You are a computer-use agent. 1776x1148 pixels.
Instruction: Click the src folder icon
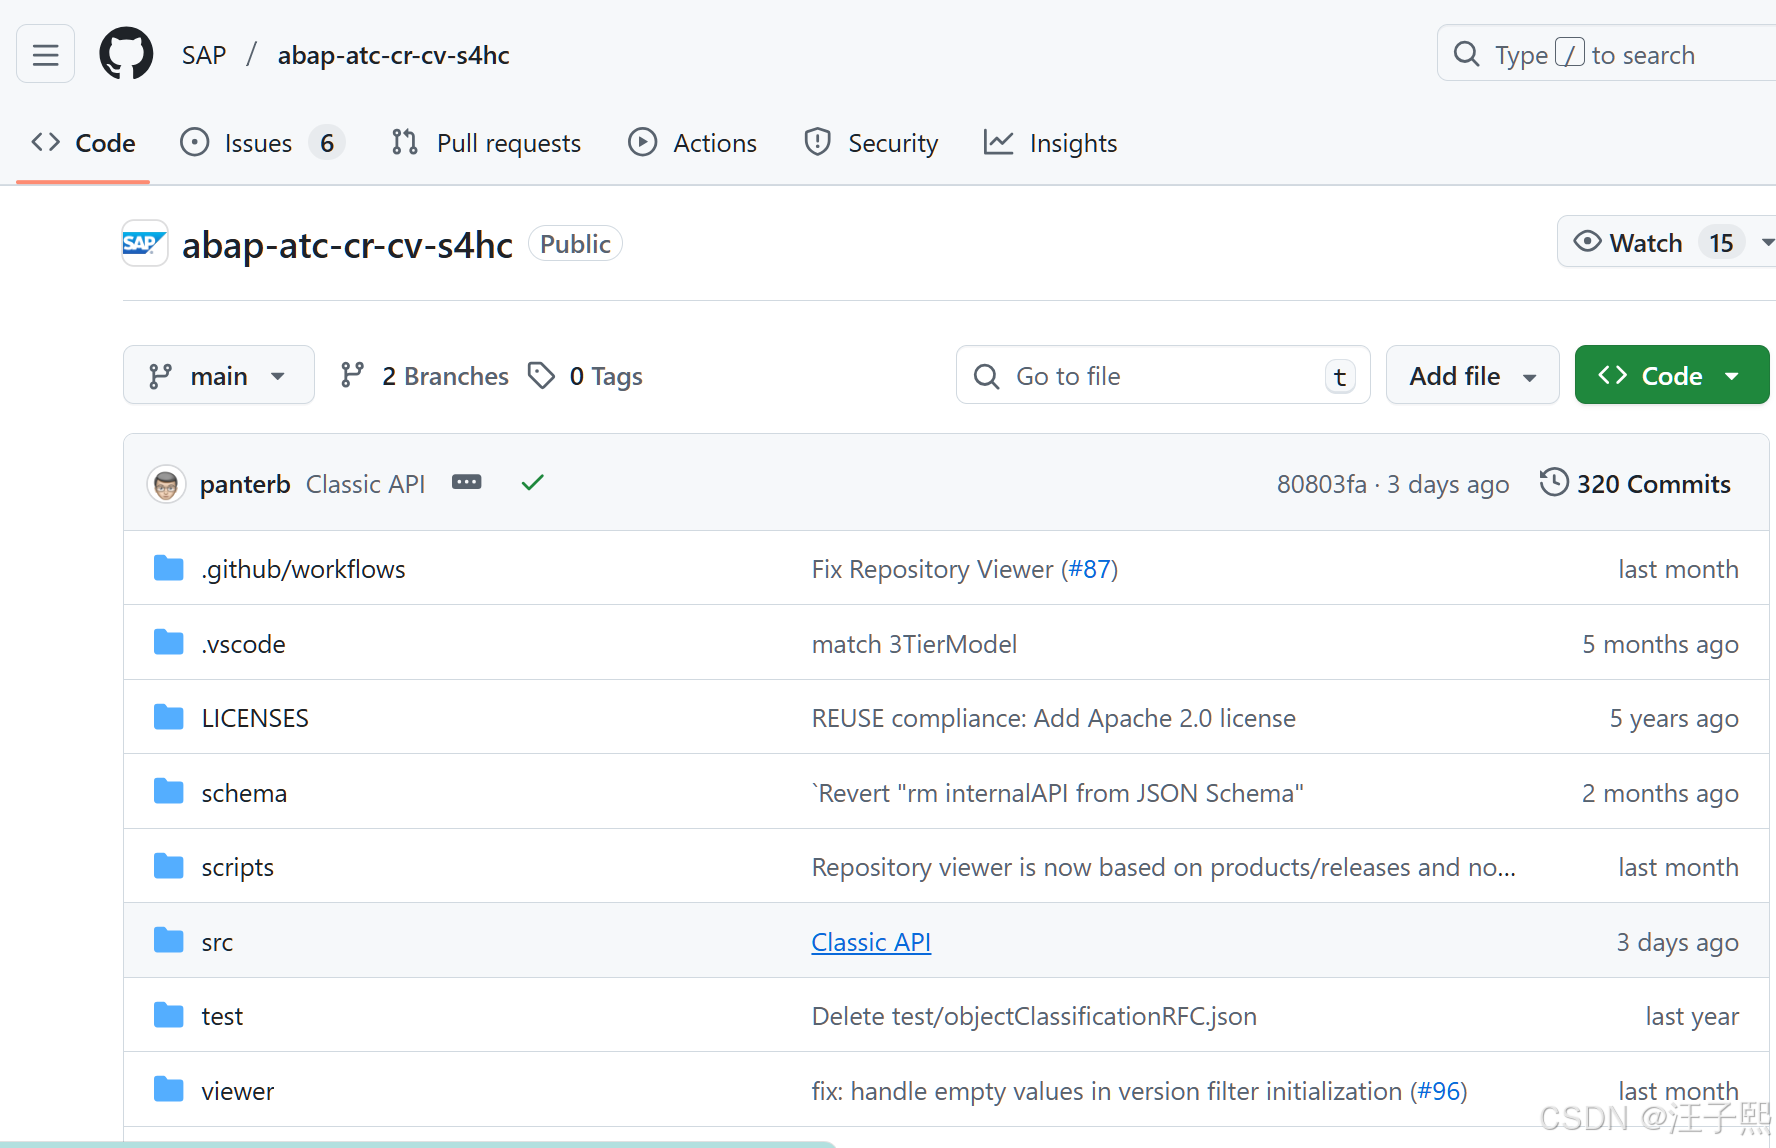168,941
